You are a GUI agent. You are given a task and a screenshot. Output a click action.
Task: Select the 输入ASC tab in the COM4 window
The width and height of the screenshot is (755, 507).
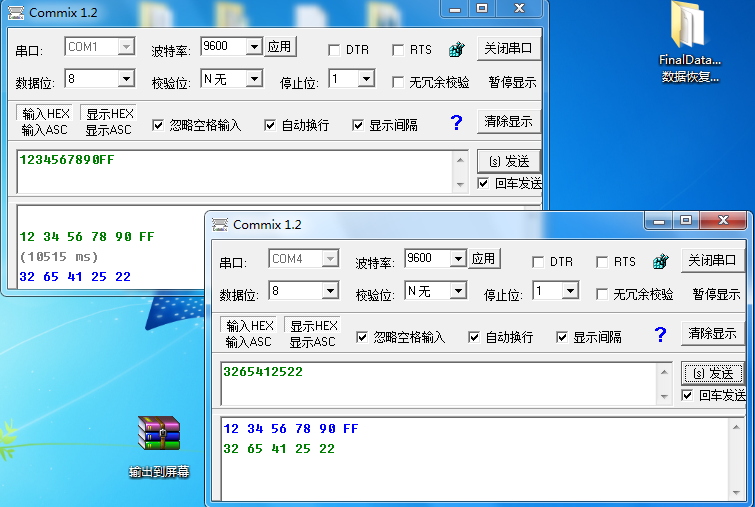[x=248, y=342]
